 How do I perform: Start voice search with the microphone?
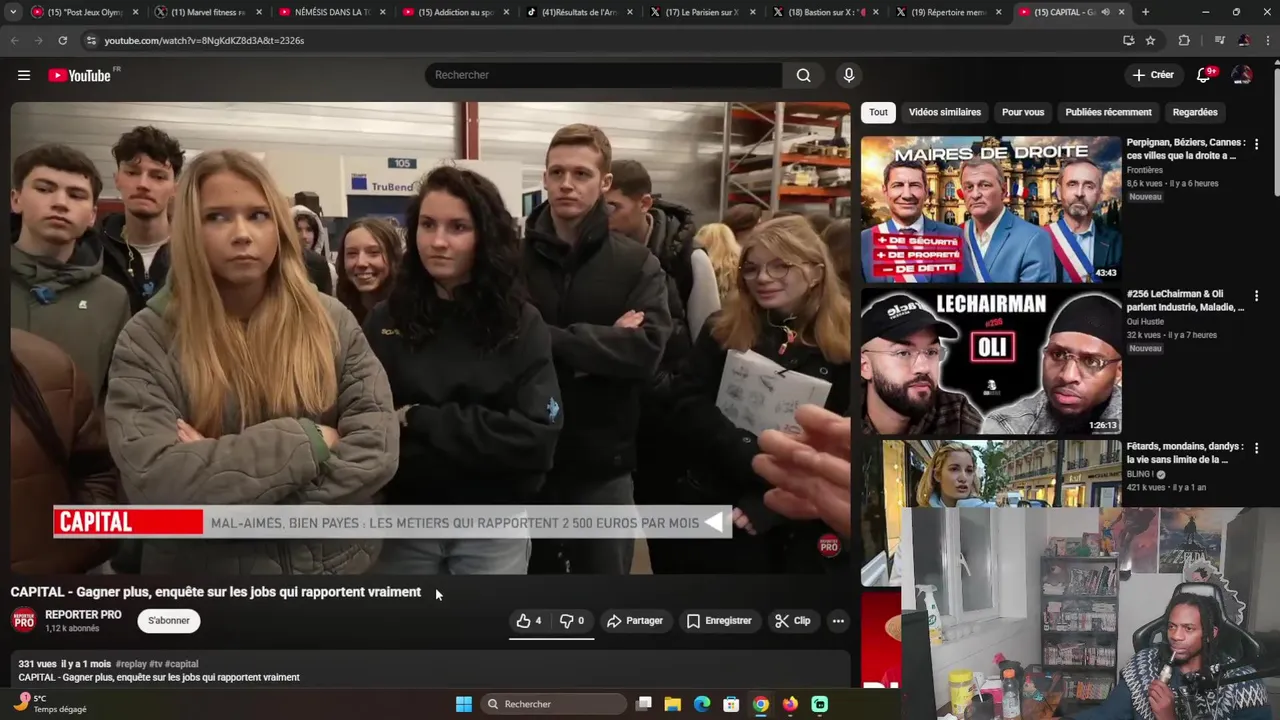coord(849,75)
